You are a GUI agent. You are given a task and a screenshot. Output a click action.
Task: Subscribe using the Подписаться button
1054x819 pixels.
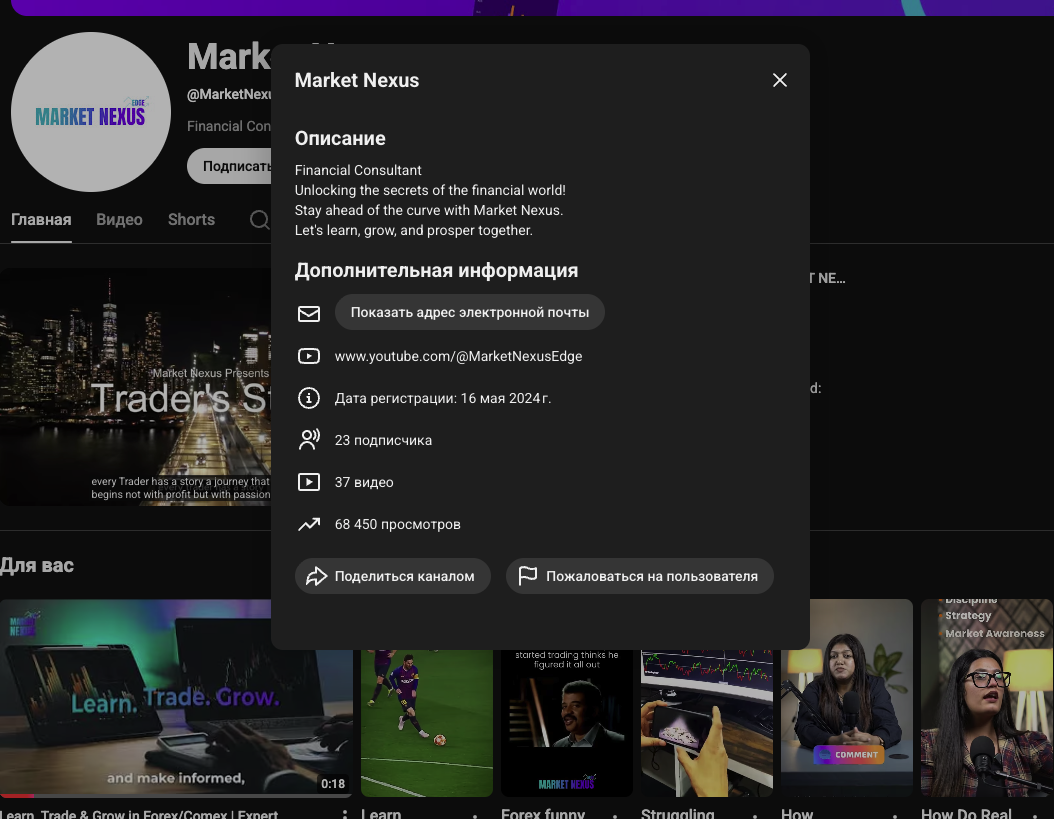coord(230,166)
